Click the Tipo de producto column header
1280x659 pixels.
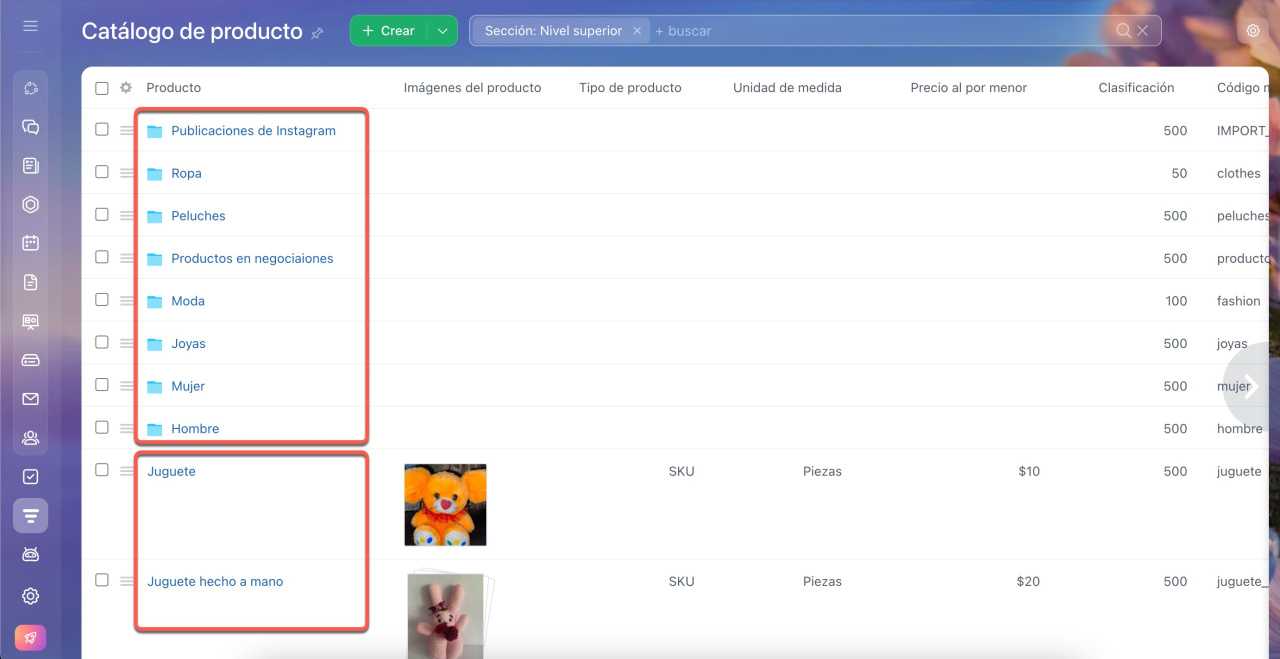click(x=630, y=88)
